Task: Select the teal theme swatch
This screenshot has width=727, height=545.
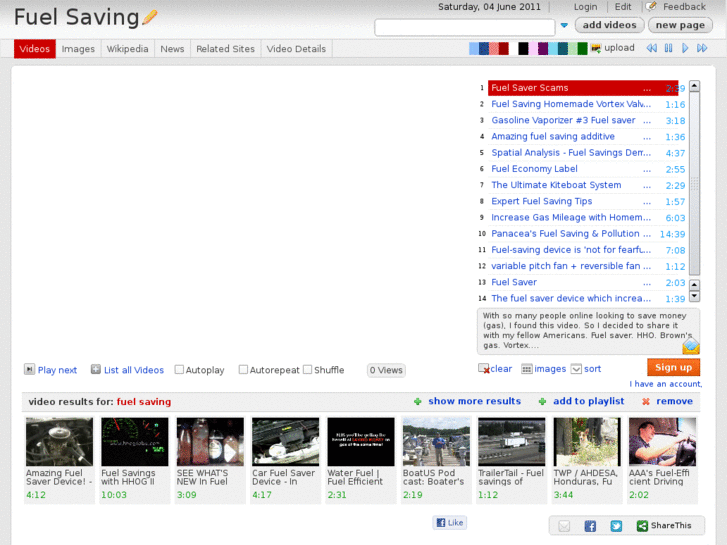Action: pos(563,48)
